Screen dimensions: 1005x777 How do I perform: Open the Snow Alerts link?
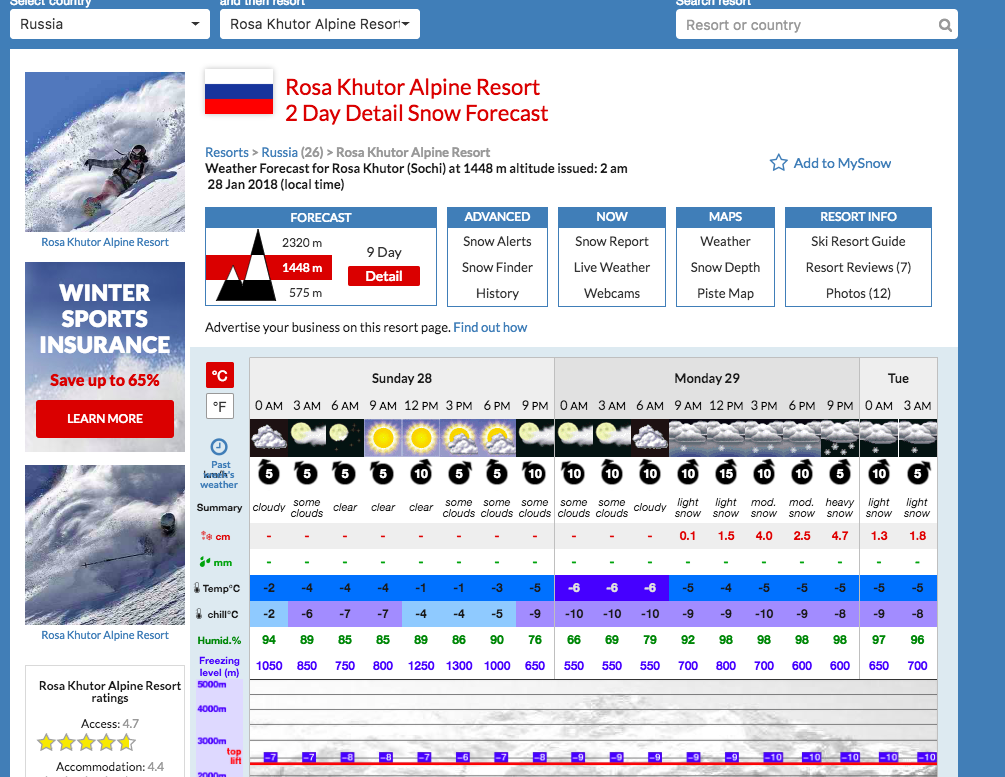(497, 241)
